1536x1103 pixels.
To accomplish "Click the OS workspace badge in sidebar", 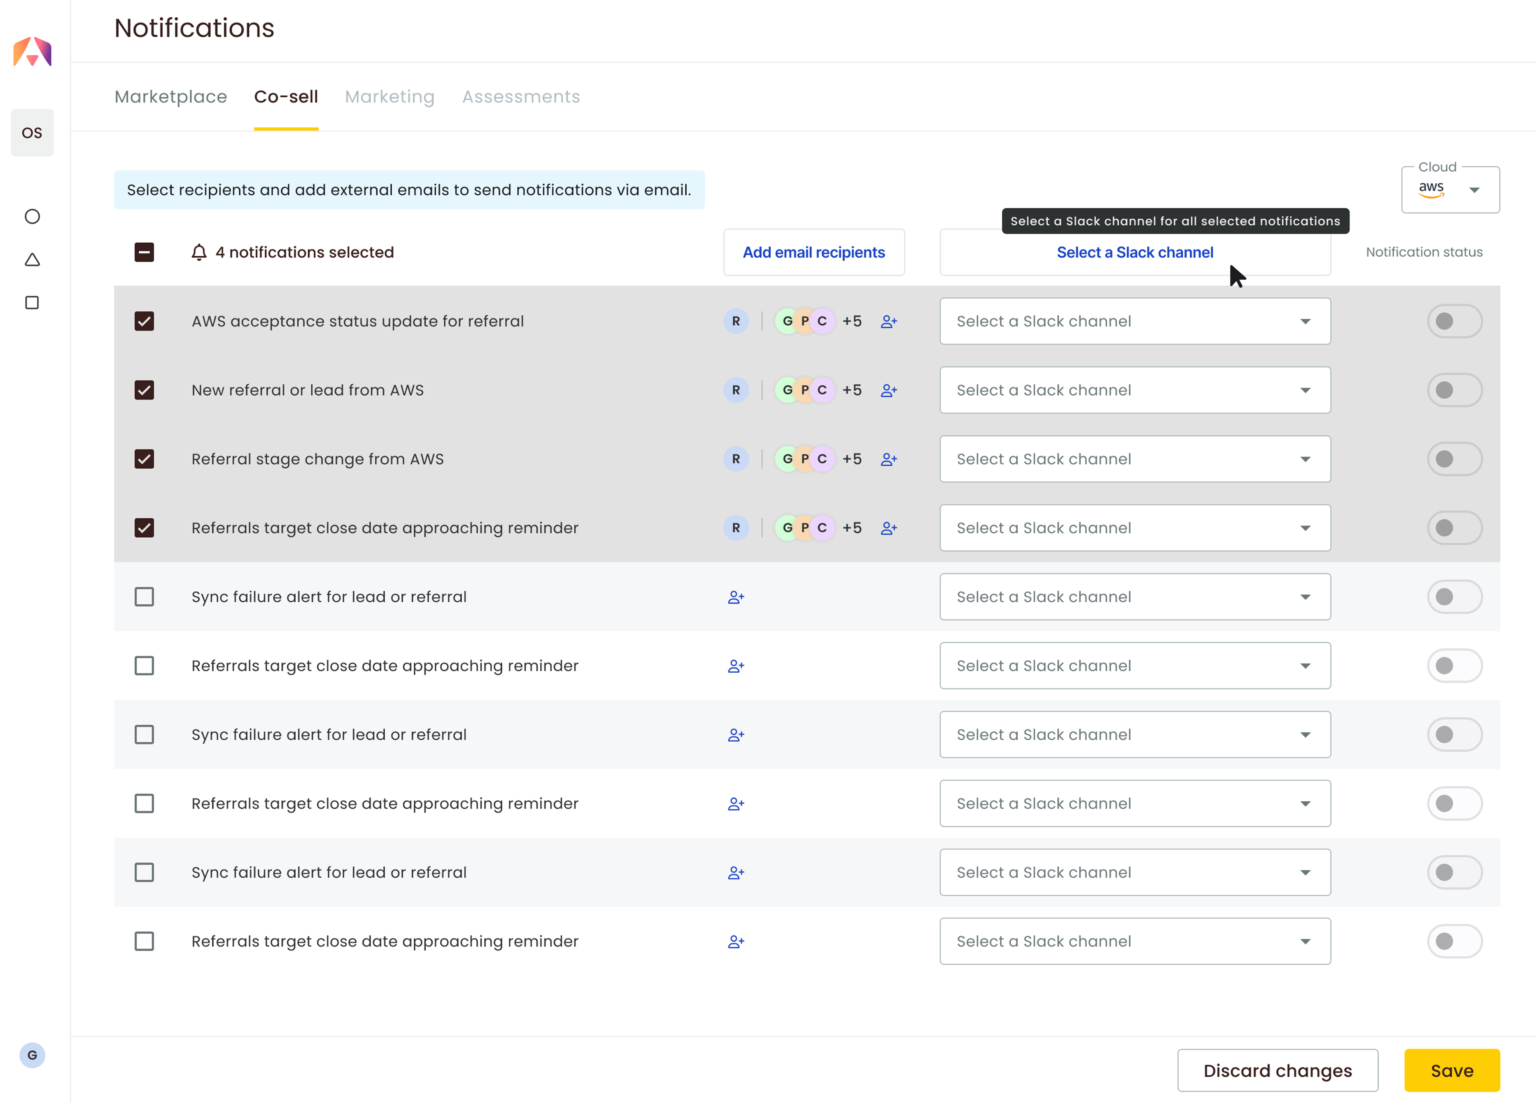I will (x=32, y=133).
